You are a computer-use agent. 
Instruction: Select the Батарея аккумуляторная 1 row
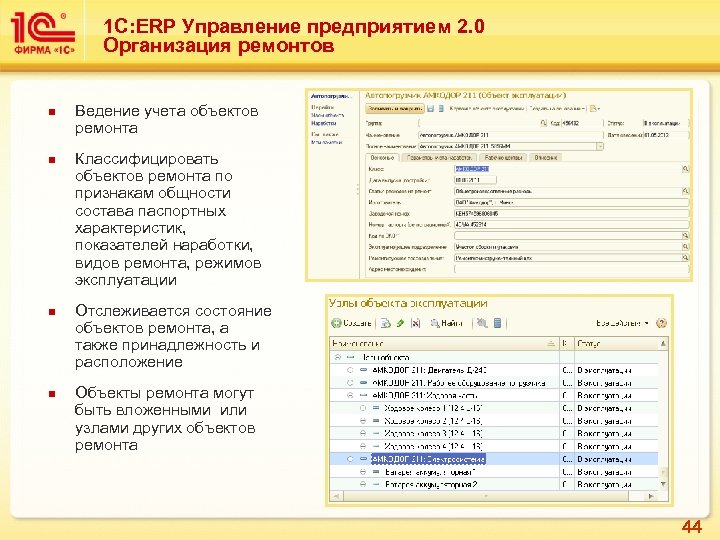494,472
